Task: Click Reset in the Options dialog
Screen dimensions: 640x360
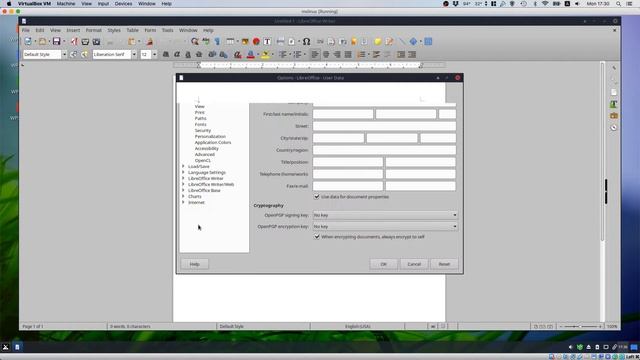Action: click(x=444, y=264)
